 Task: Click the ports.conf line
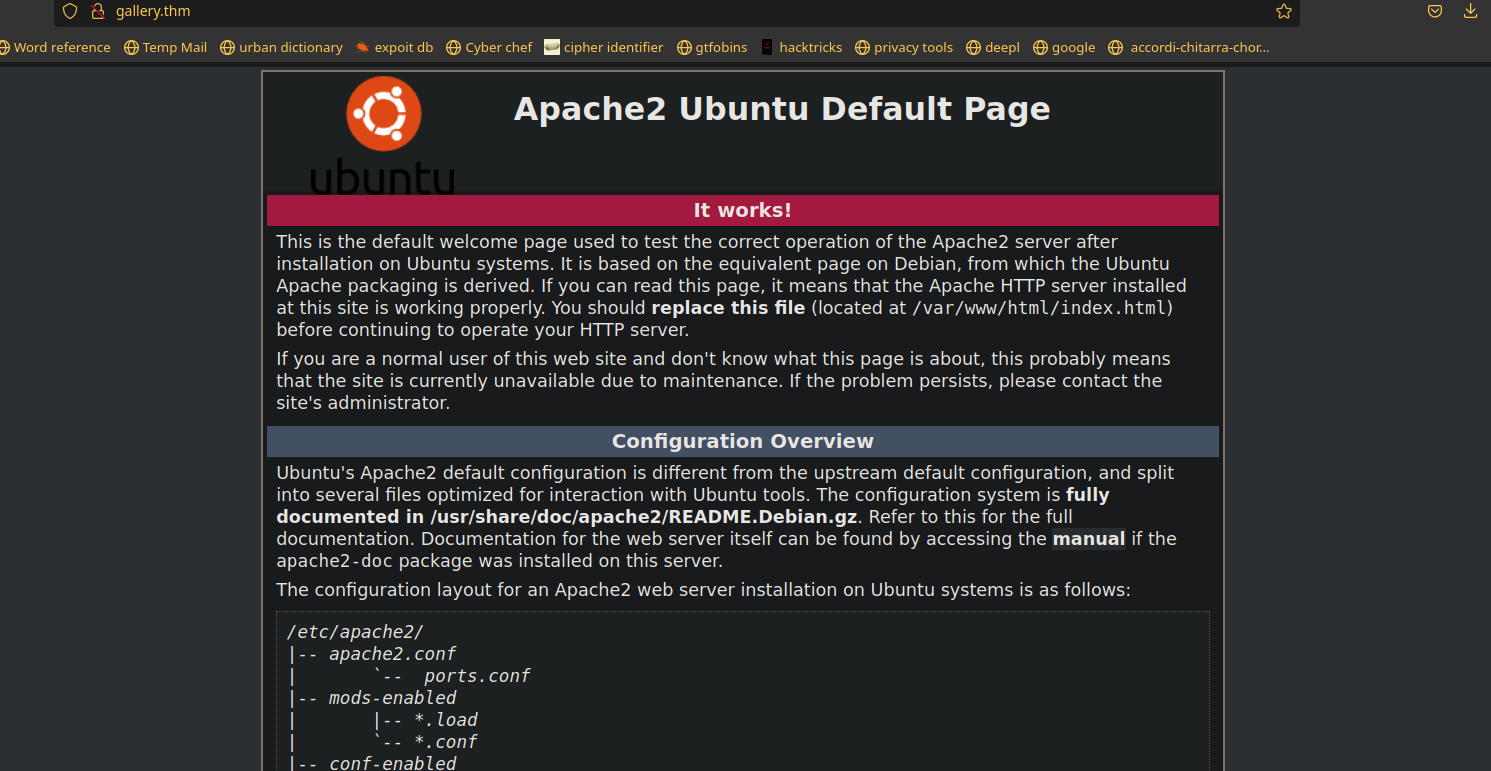pos(477,676)
